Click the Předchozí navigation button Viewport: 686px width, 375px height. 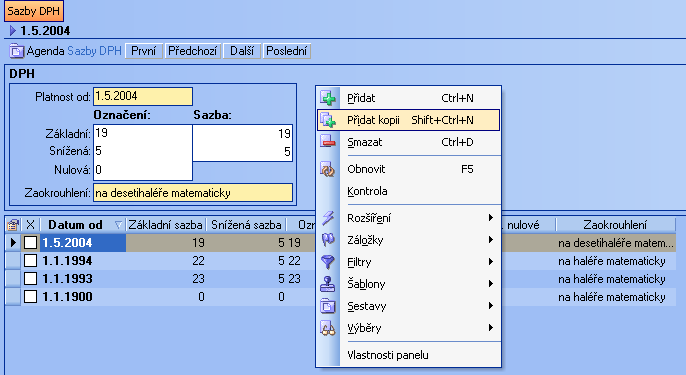(x=193, y=51)
